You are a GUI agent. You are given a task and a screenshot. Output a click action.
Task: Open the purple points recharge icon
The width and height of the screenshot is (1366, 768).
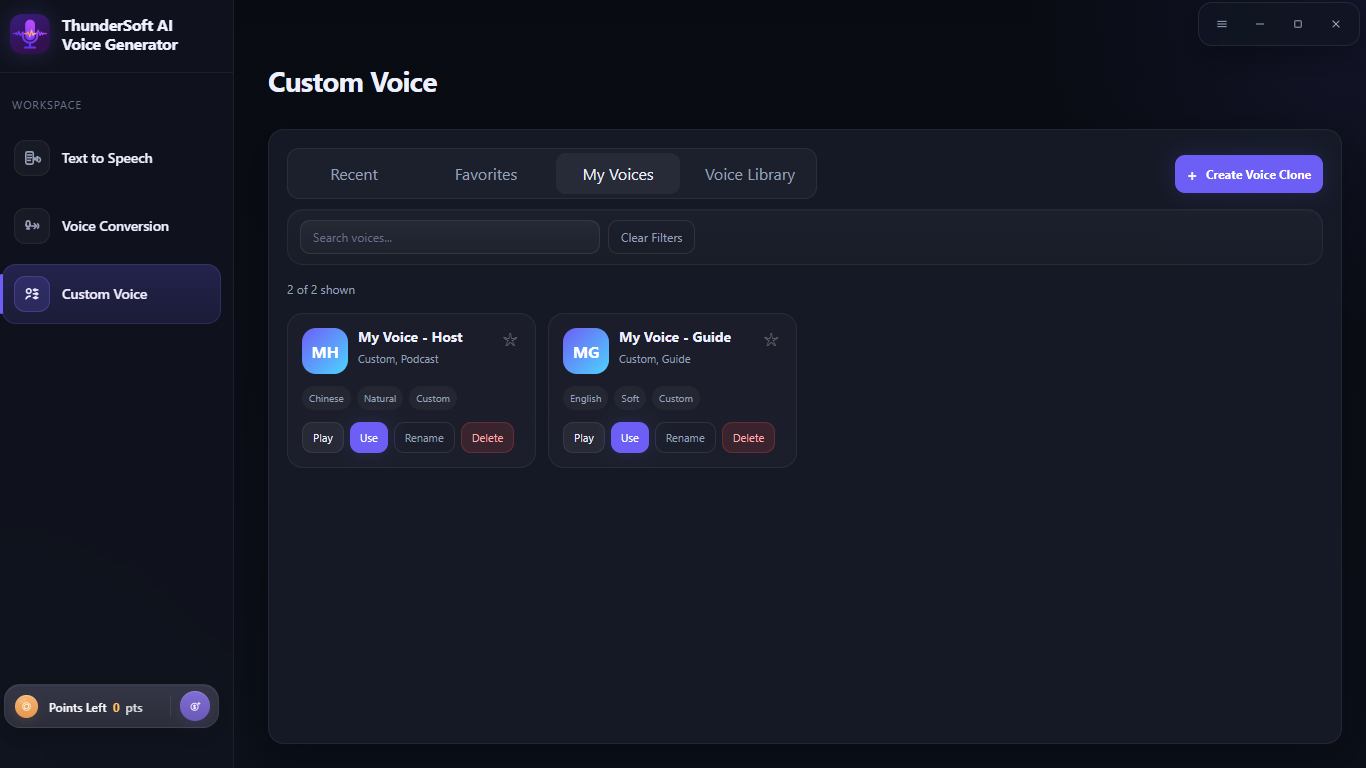[195, 706]
